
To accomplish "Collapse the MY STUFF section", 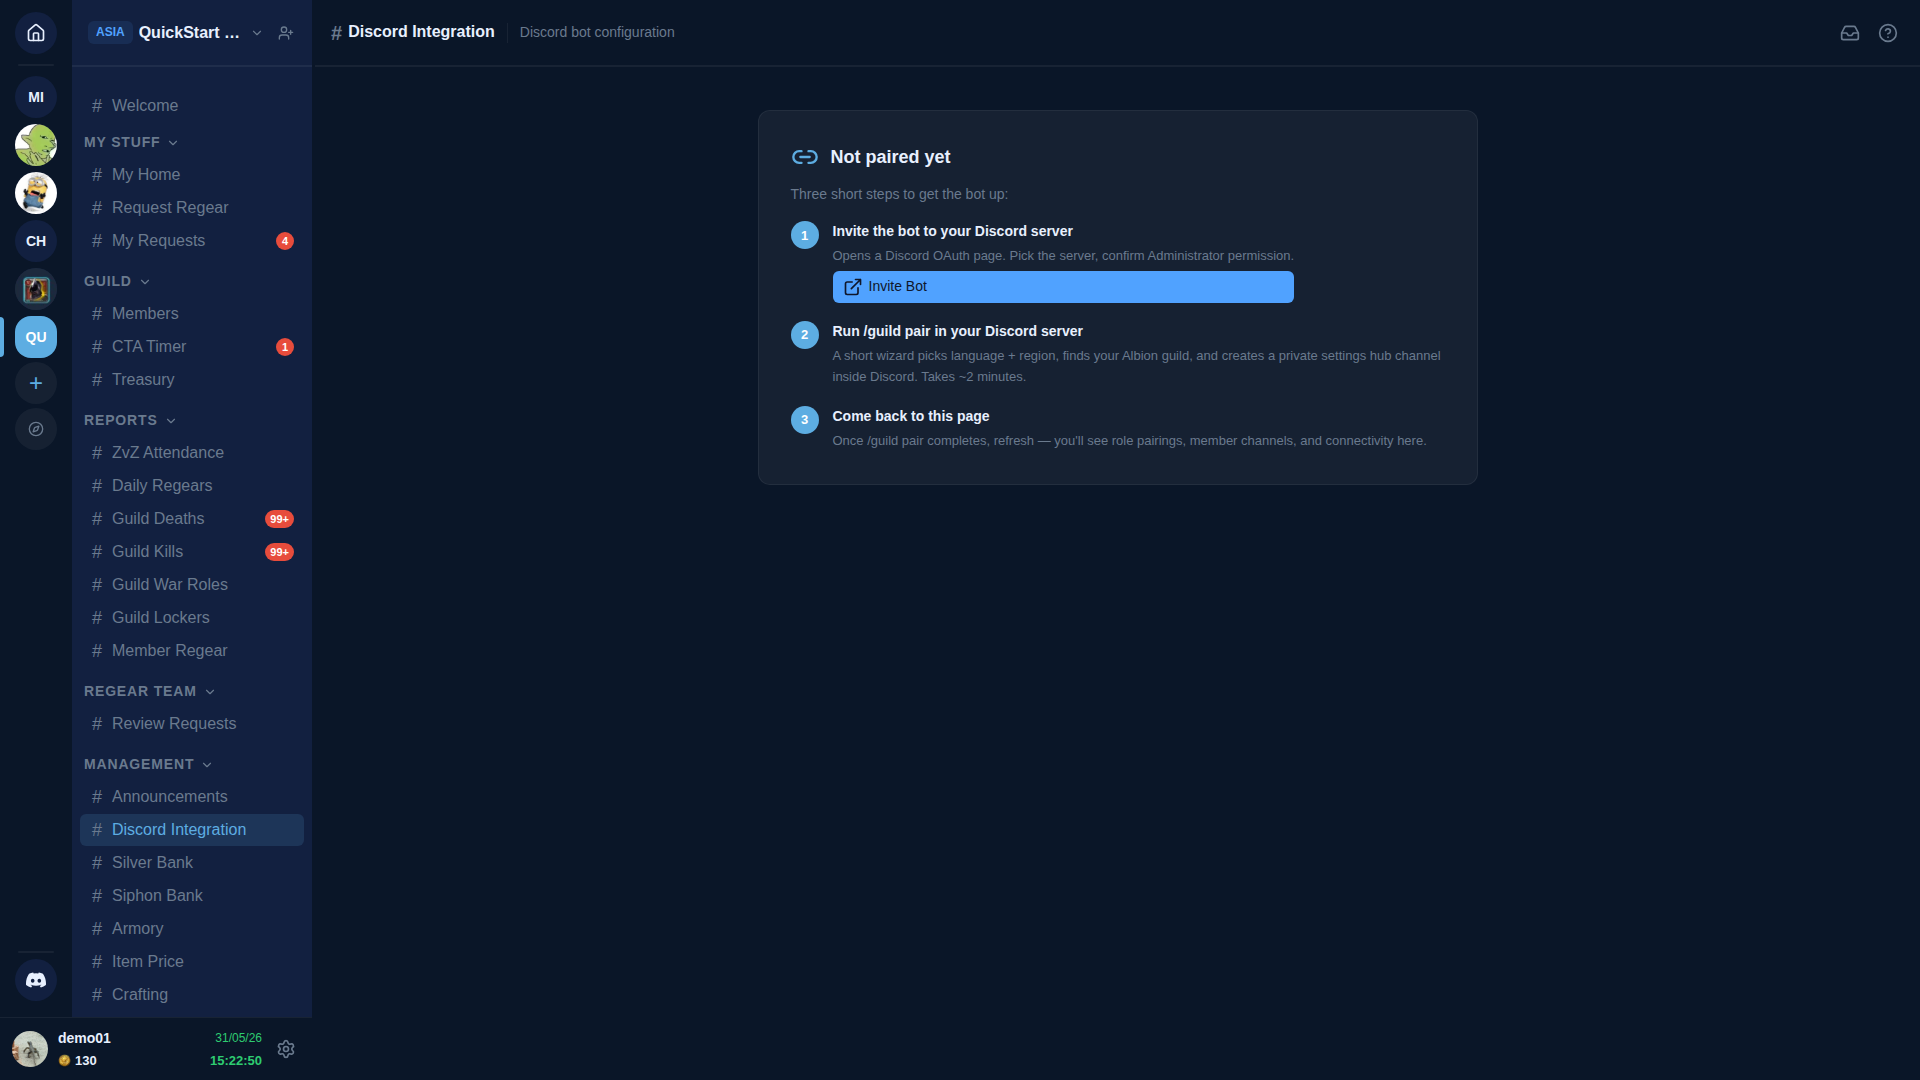I will tap(131, 142).
